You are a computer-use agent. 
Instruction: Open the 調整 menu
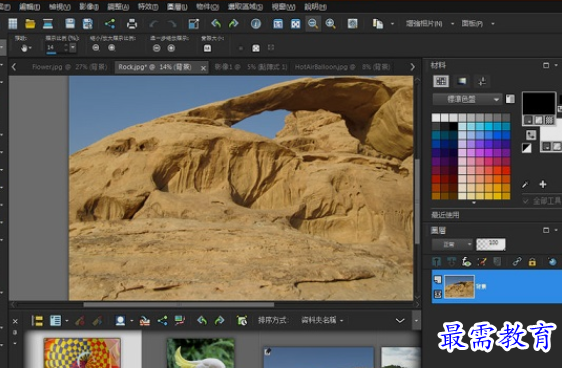click(x=118, y=6)
